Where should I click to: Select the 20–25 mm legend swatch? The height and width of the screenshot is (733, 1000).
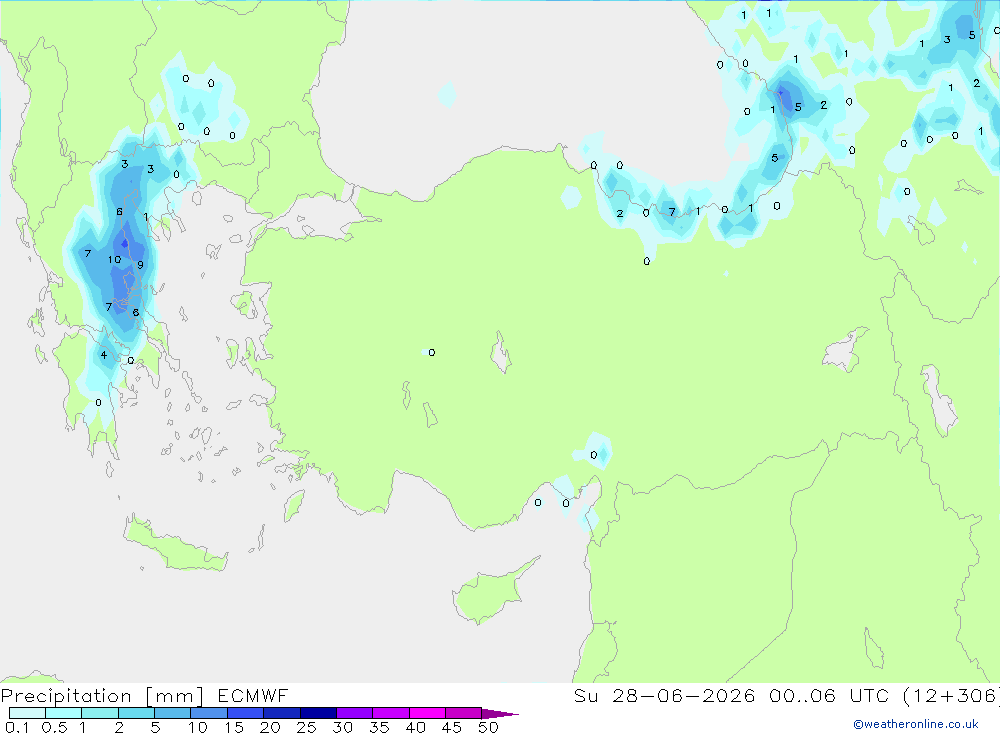282,713
